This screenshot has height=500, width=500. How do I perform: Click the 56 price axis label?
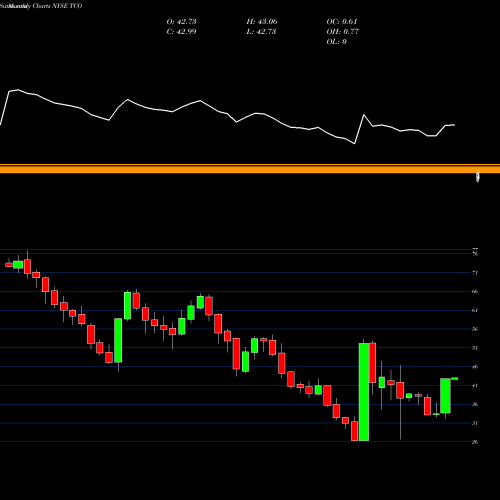coord(475,329)
